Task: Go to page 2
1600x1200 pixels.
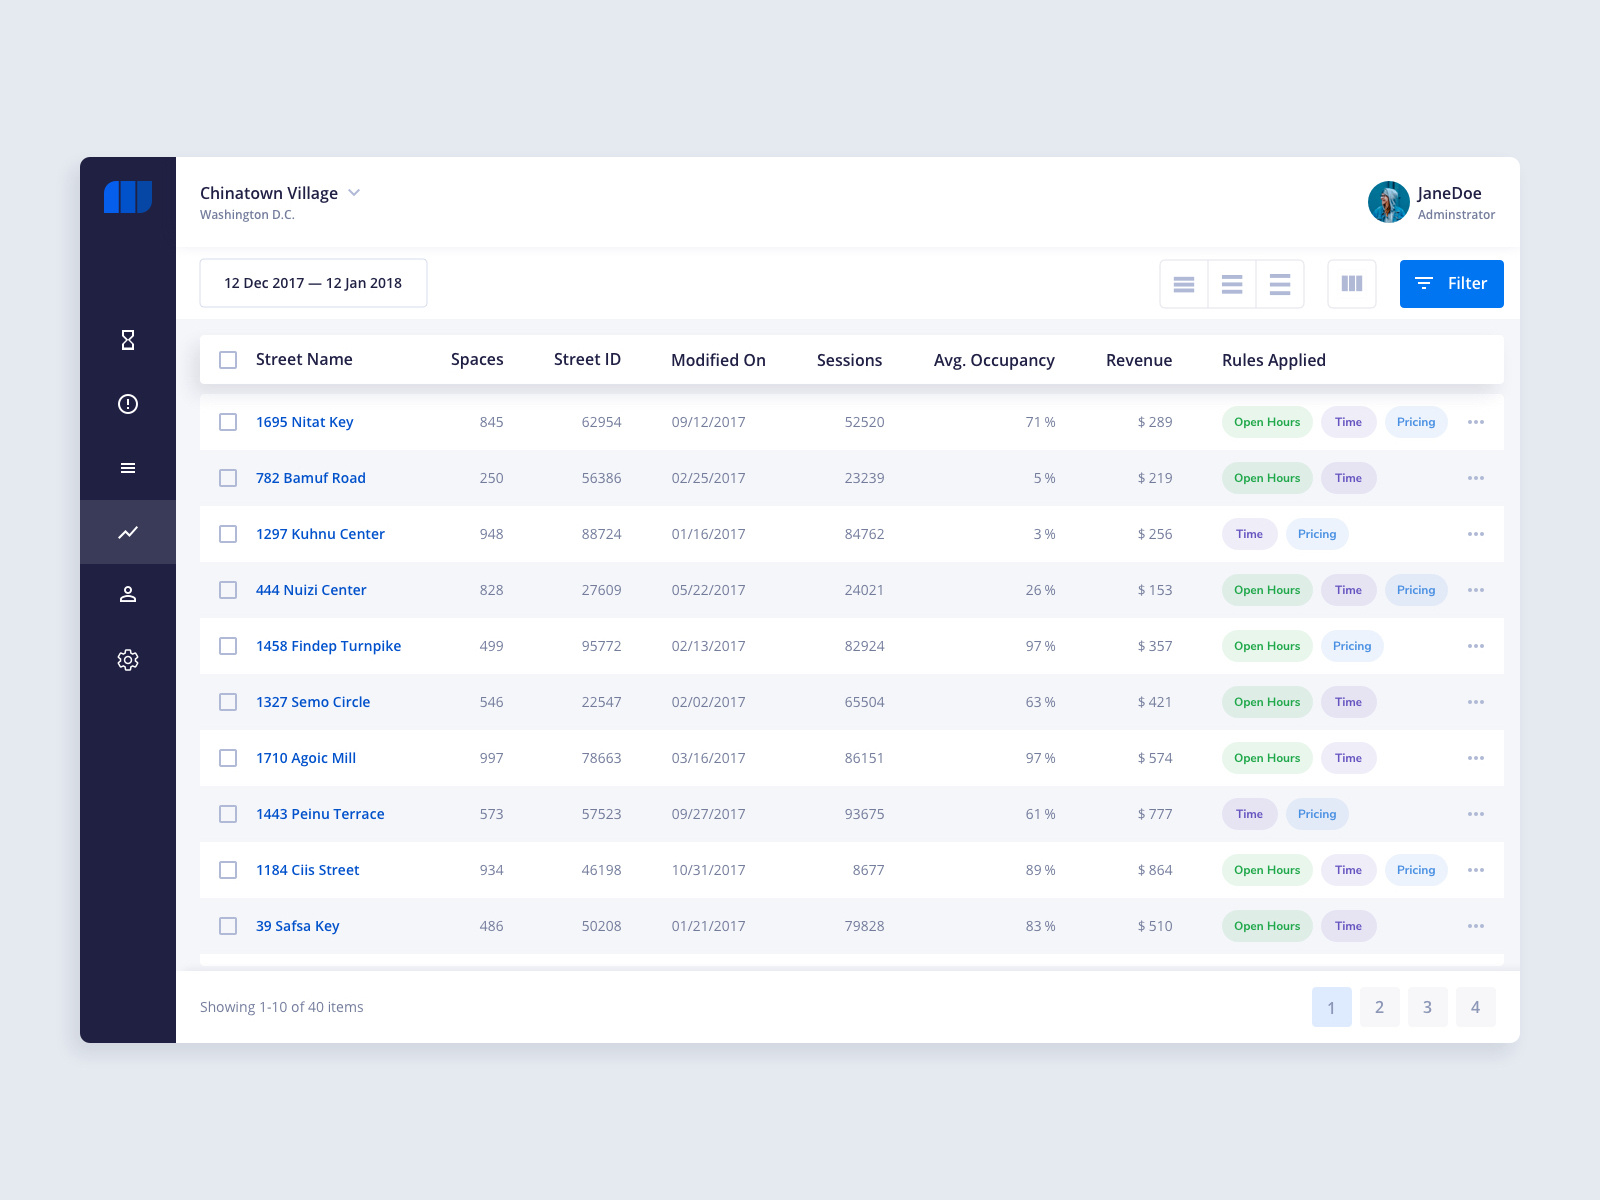Action: tap(1380, 1007)
